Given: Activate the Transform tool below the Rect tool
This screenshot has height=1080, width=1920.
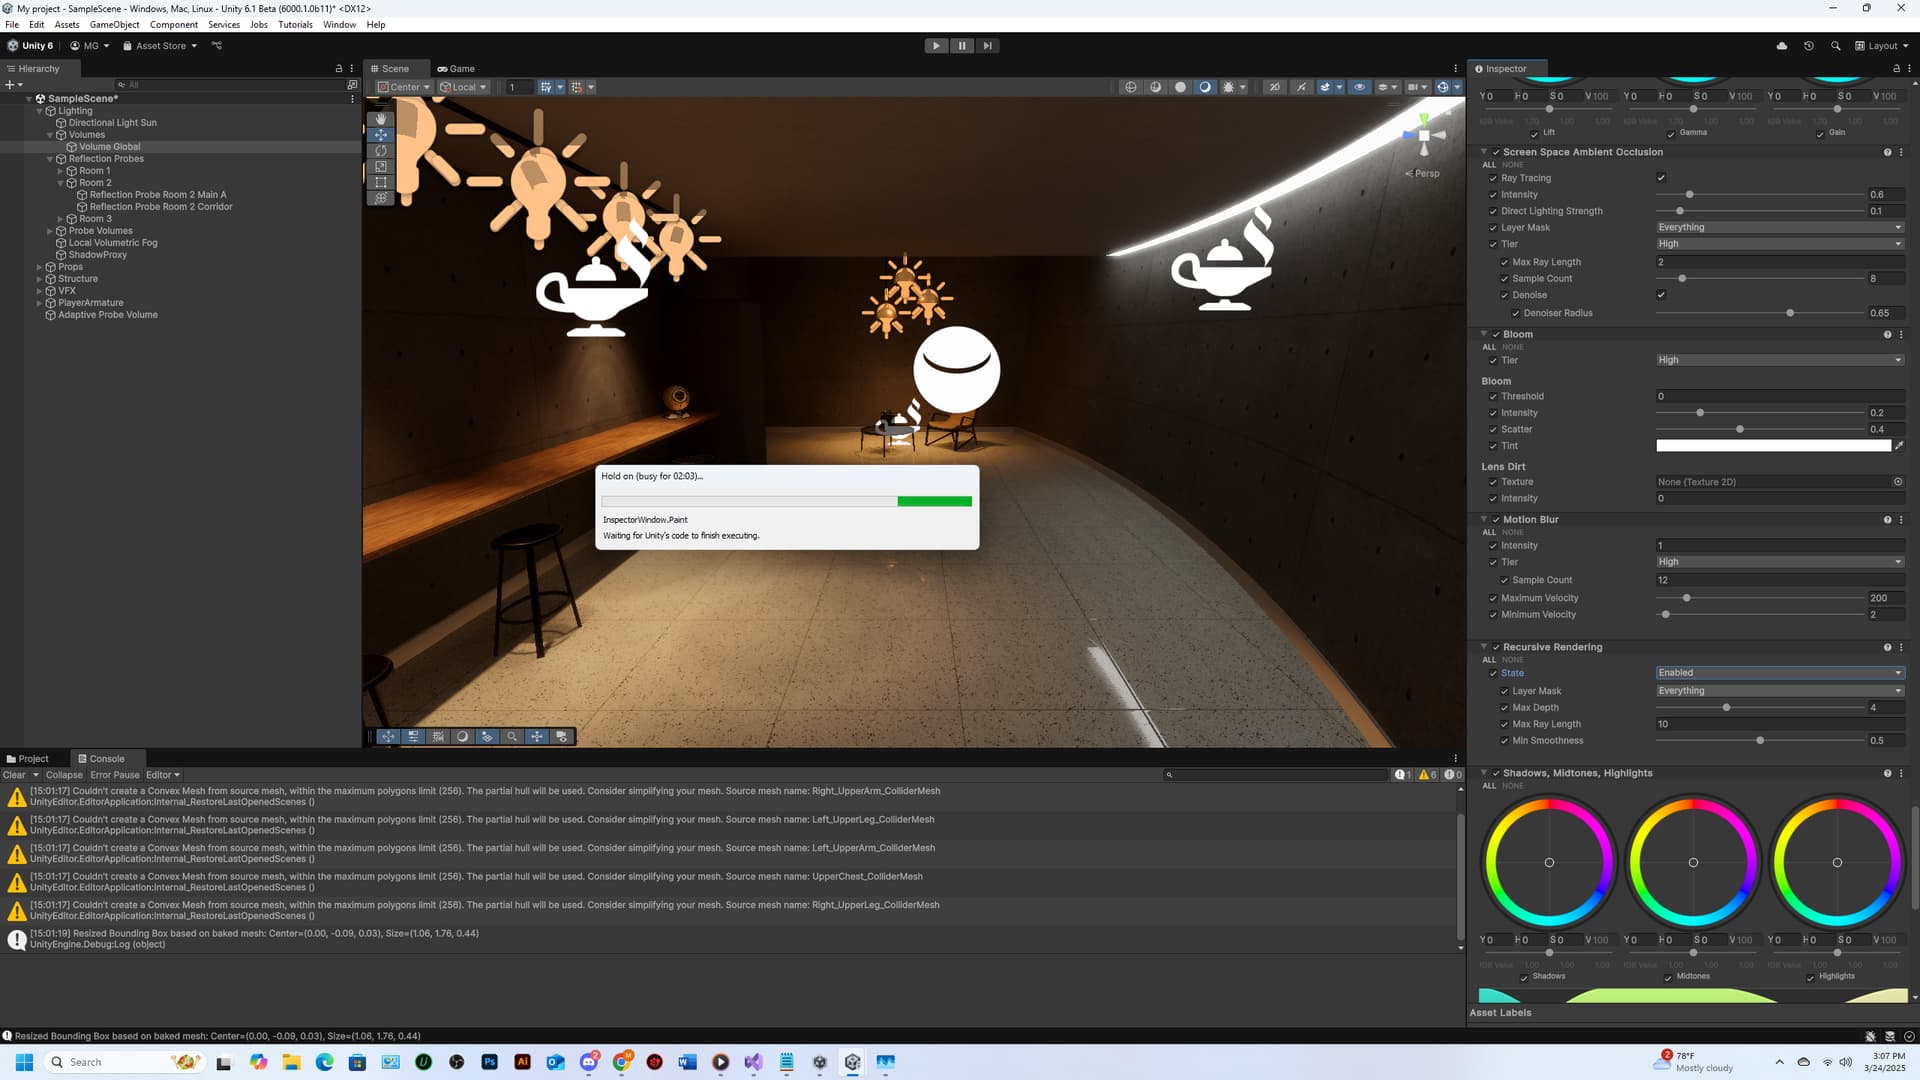Looking at the screenshot, I should click(380, 198).
